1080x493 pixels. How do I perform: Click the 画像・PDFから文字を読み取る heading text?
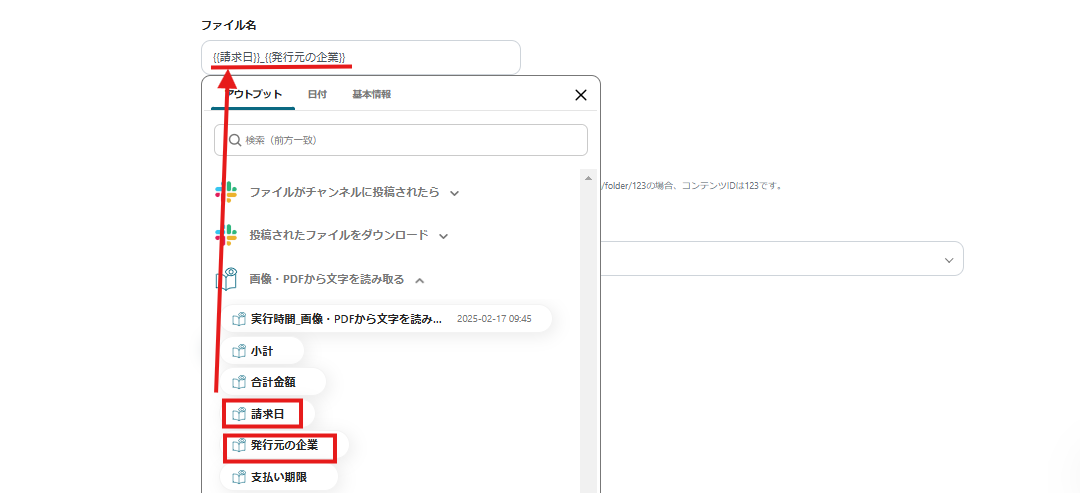(x=326, y=279)
